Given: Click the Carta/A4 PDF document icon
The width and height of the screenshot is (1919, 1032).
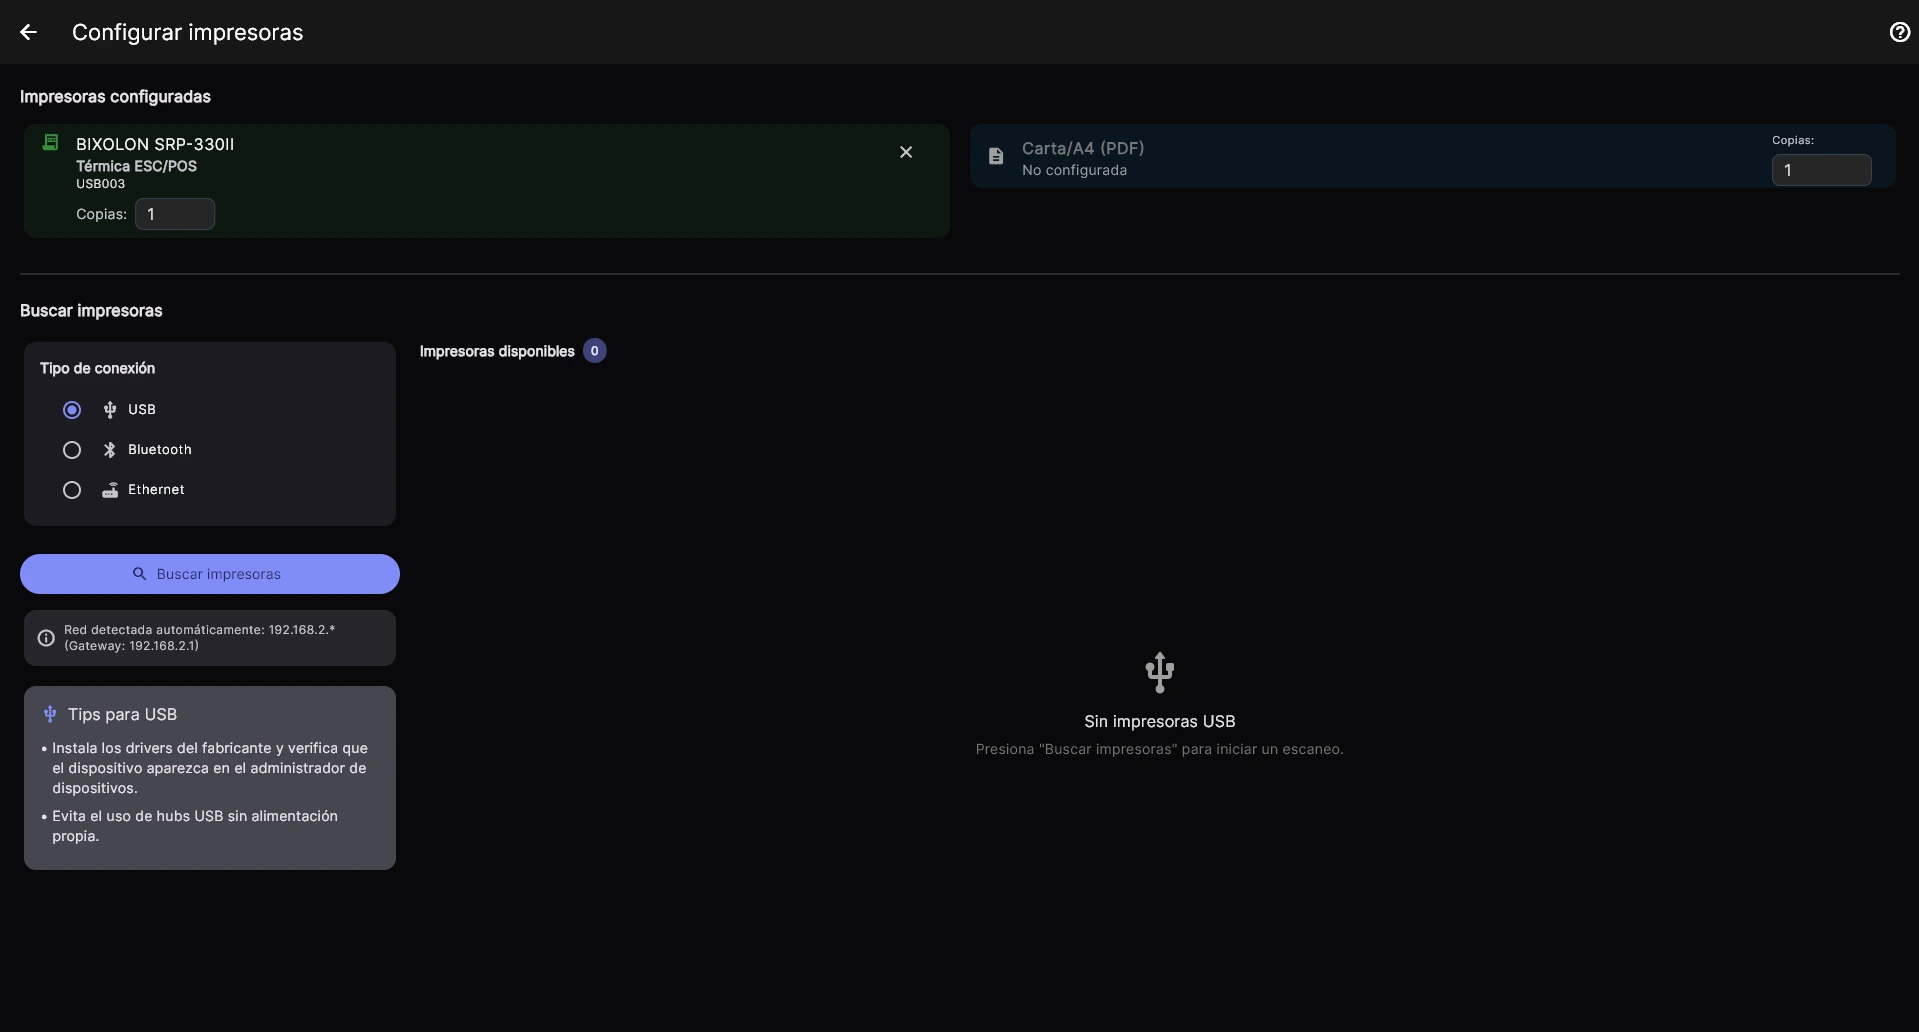Looking at the screenshot, I should 996,156.
